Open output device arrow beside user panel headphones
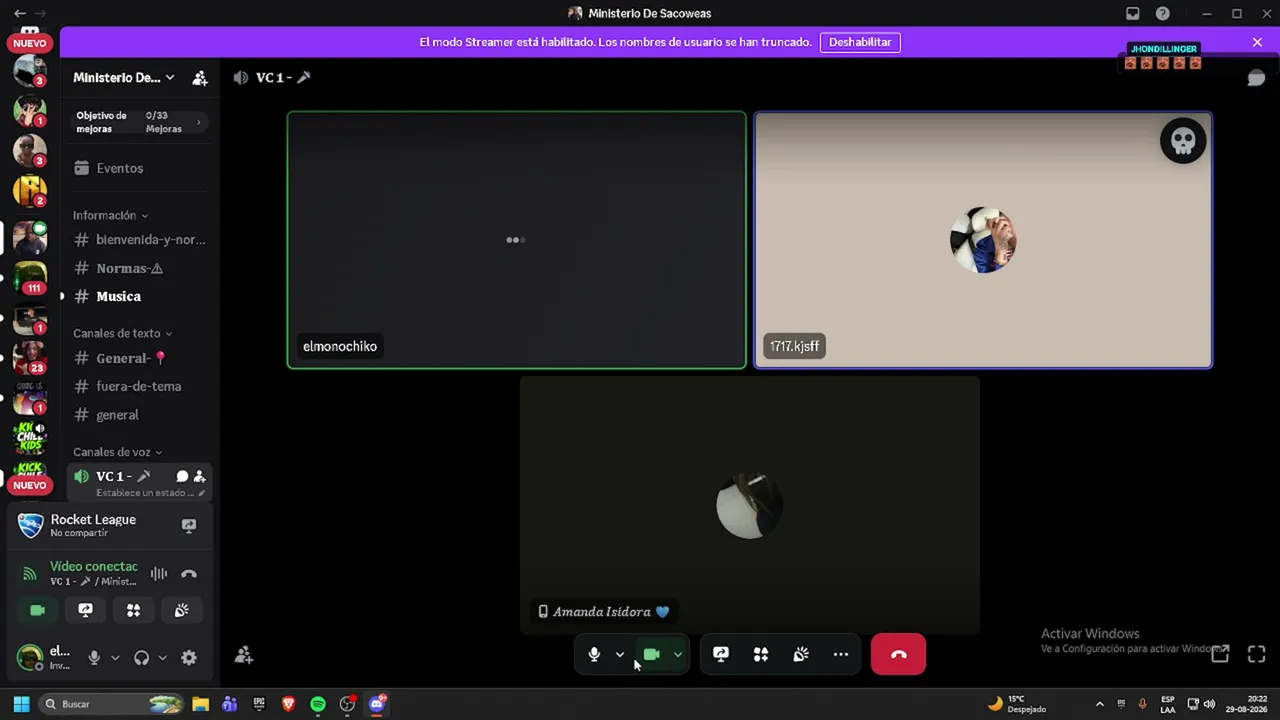This screenshot has width=1280, height=720. tap(162, 657)
